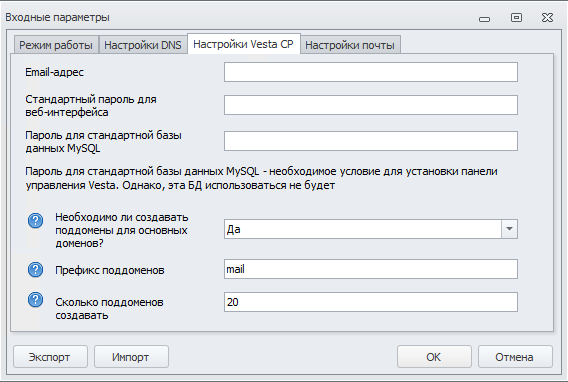Cancel with the Отмена button

(x=515, y=357)
